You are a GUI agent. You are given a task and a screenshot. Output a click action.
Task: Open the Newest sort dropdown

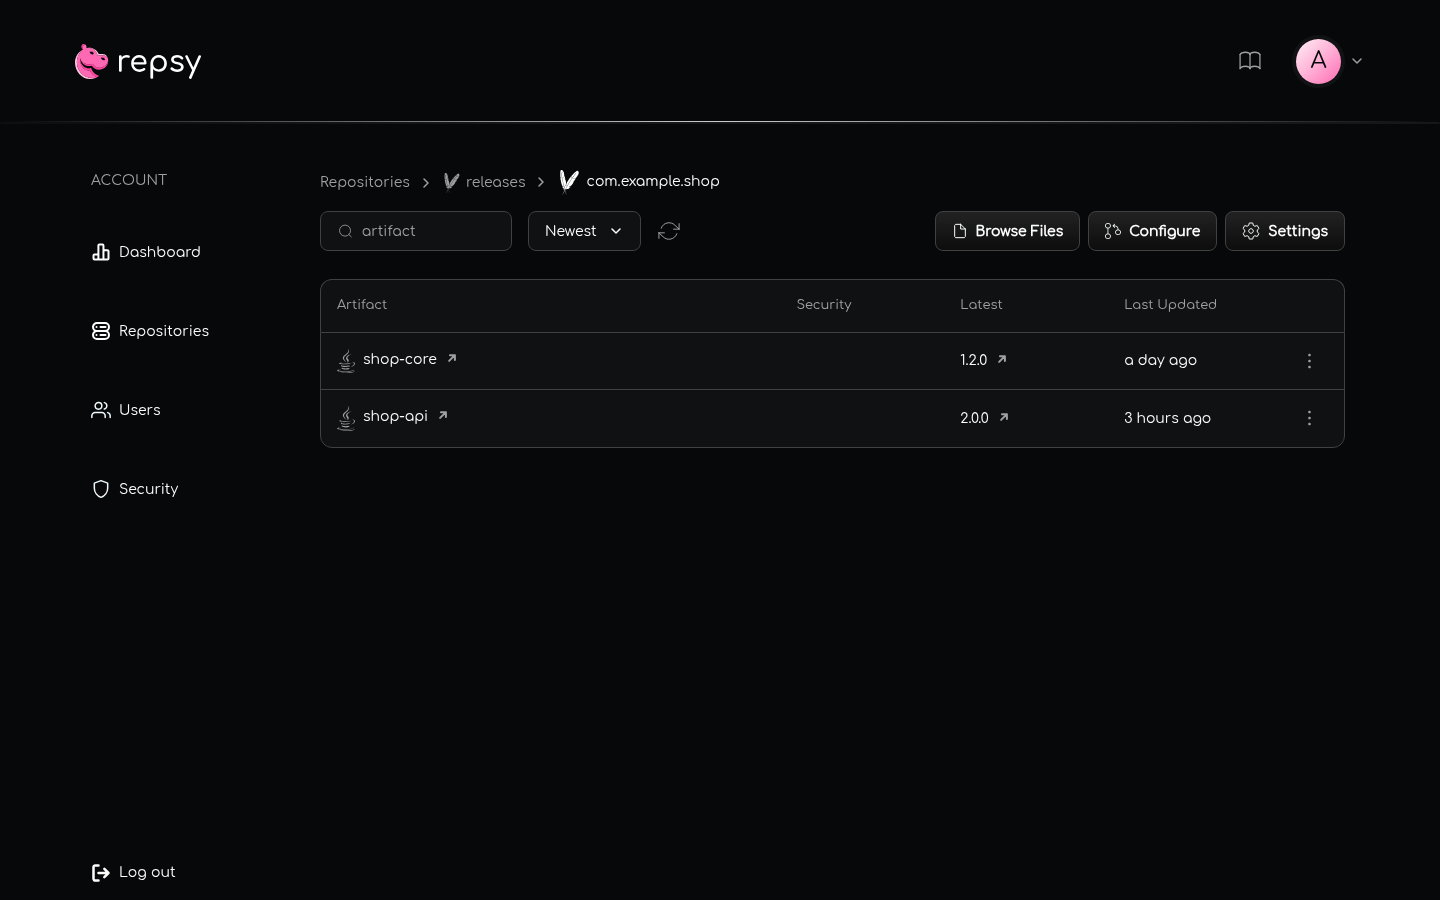pyautogui.click(x=584, y=231)
